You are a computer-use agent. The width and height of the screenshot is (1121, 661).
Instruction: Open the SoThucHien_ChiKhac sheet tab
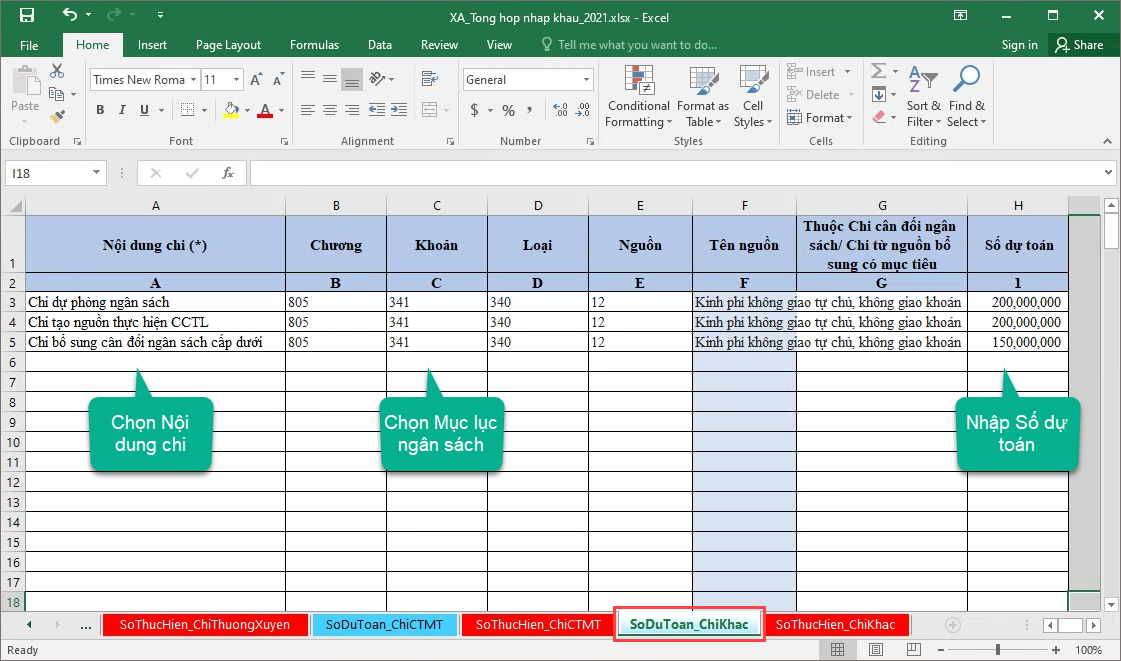click(x=835, y=624)
